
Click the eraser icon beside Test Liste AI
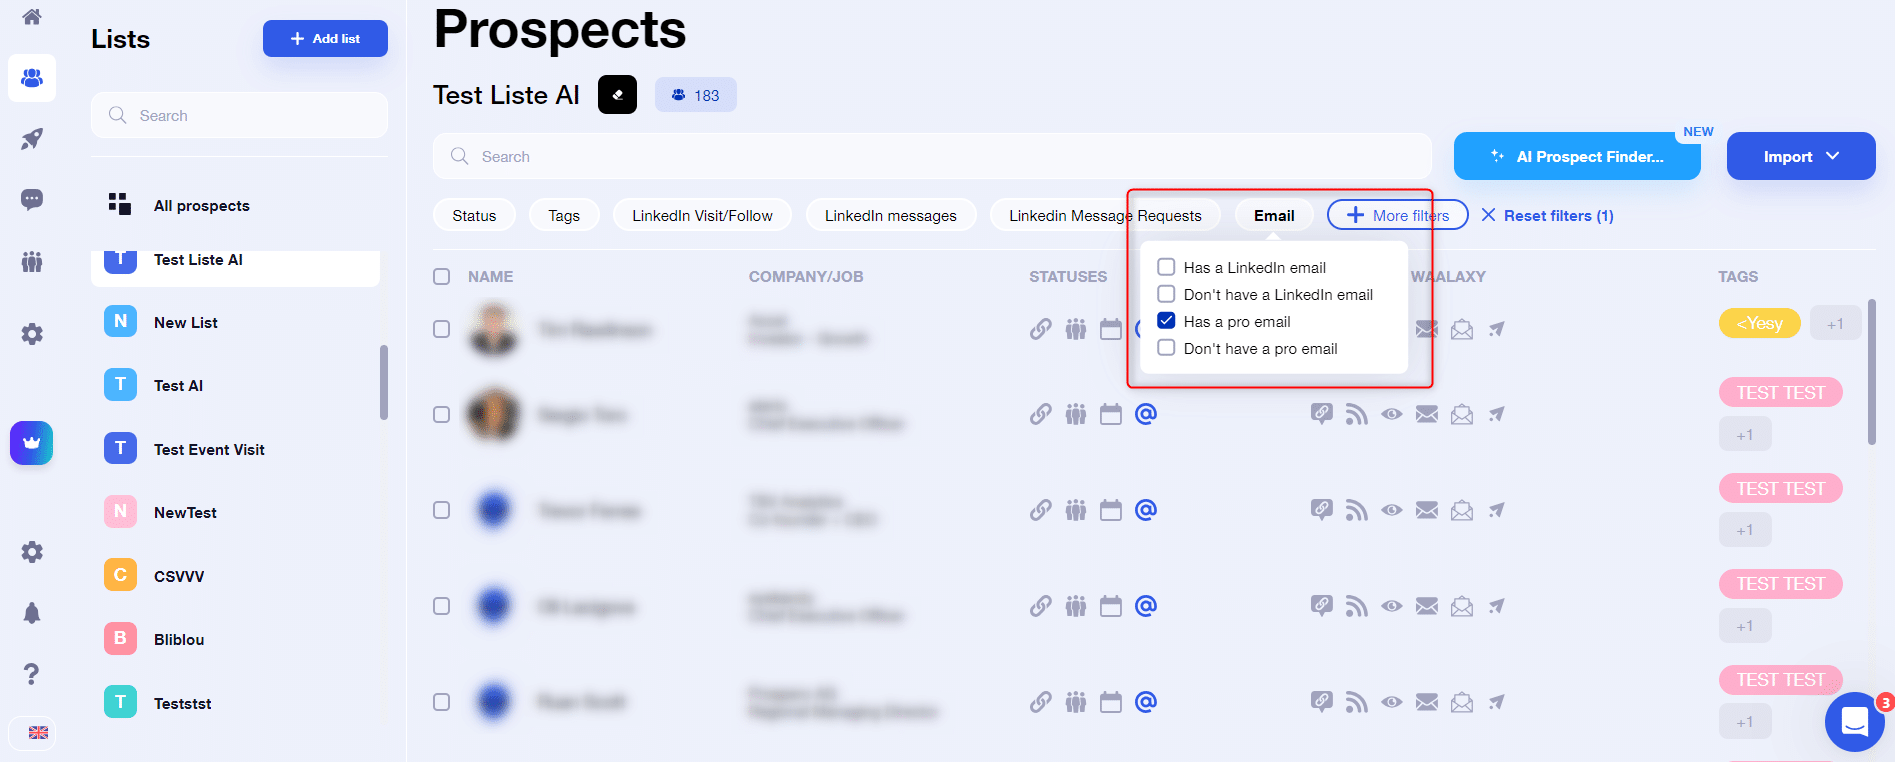click(x=617, y=95)
